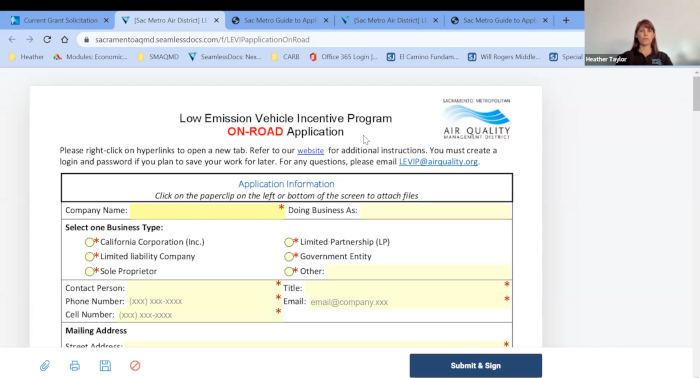
Task: Open the Modules: Economic bookmark
Action: [91, 57]
